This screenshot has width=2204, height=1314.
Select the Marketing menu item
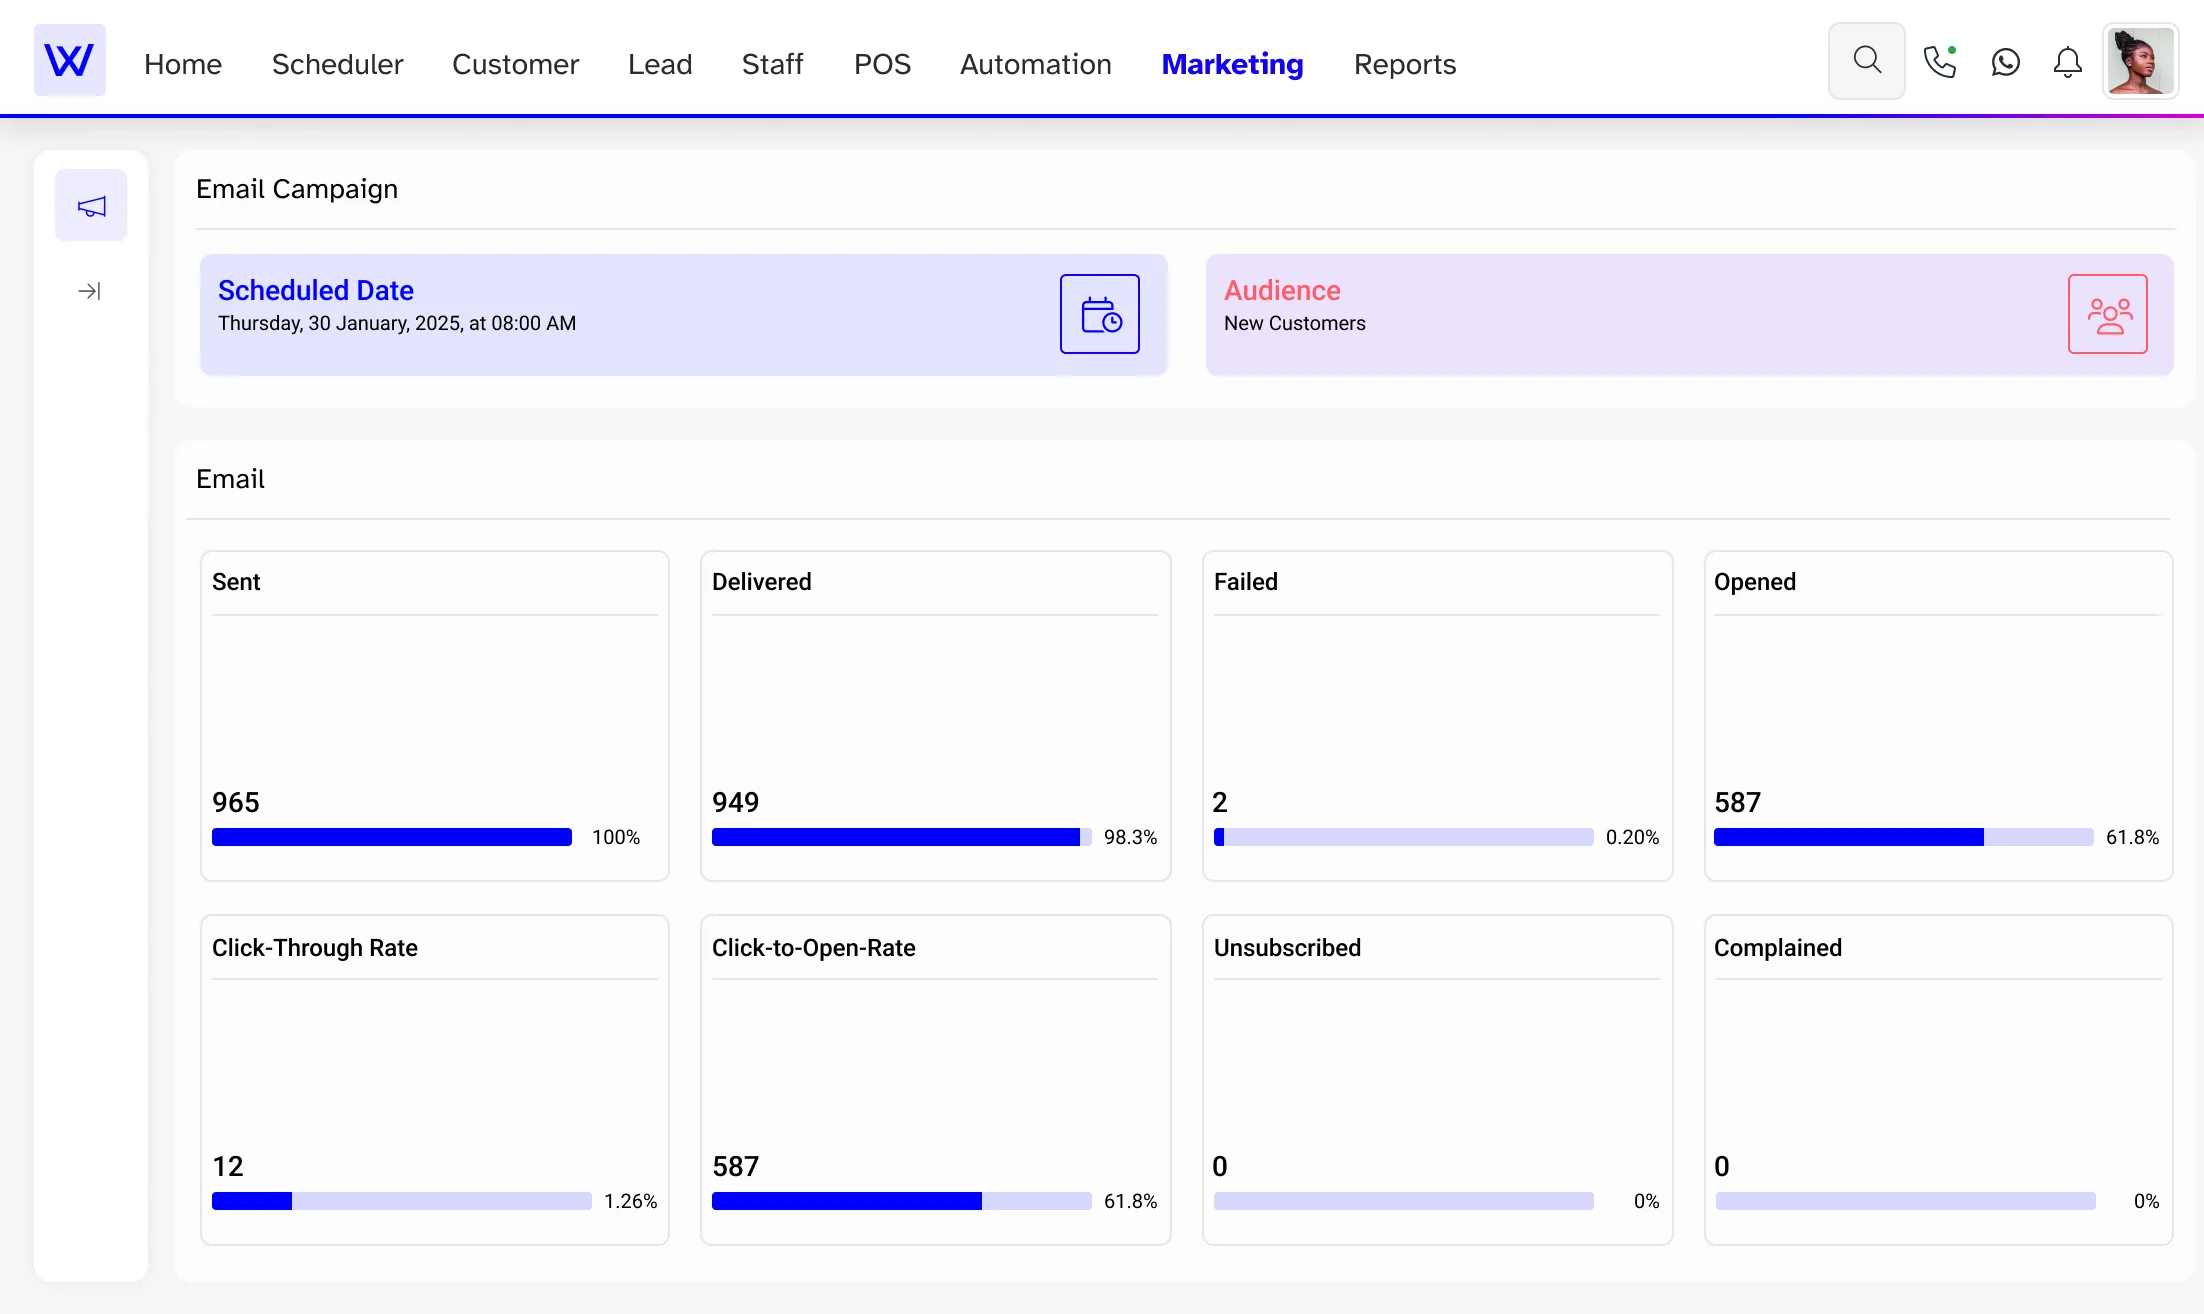pos(1231,64)
